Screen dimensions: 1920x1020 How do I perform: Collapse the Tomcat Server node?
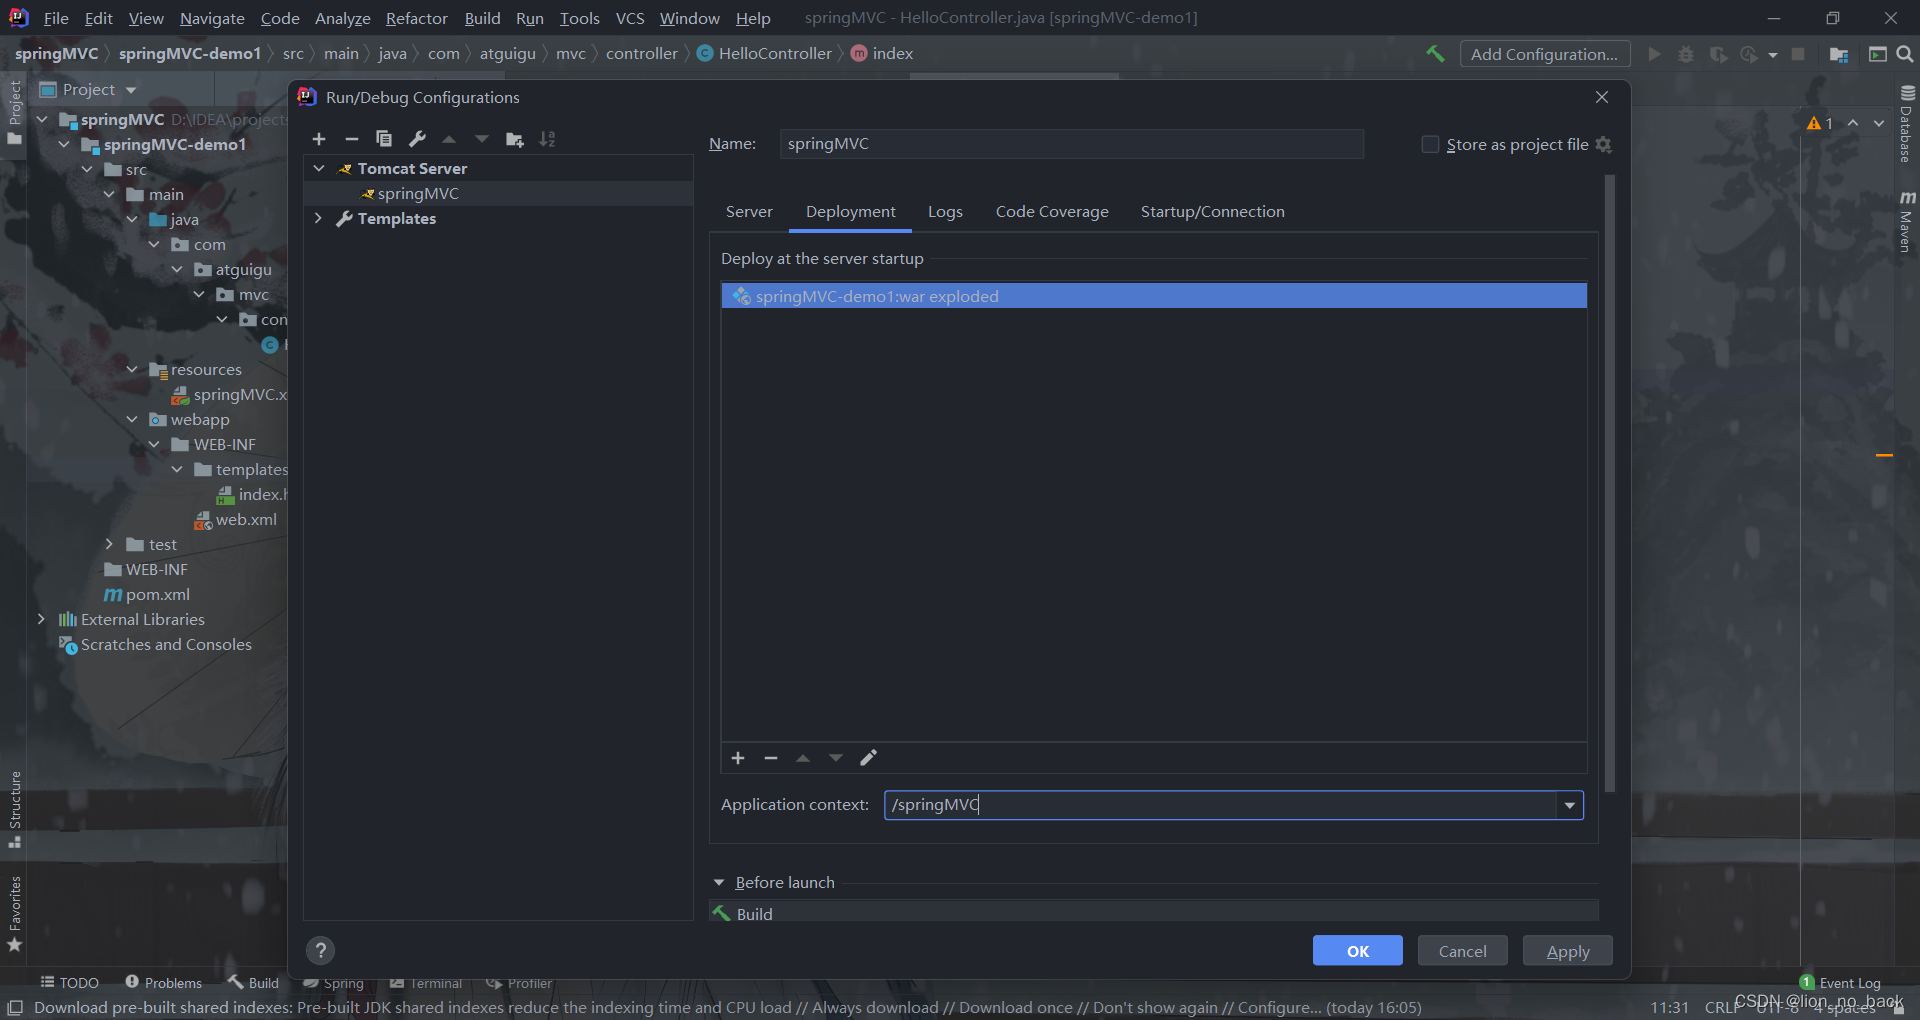coord(319,168)
